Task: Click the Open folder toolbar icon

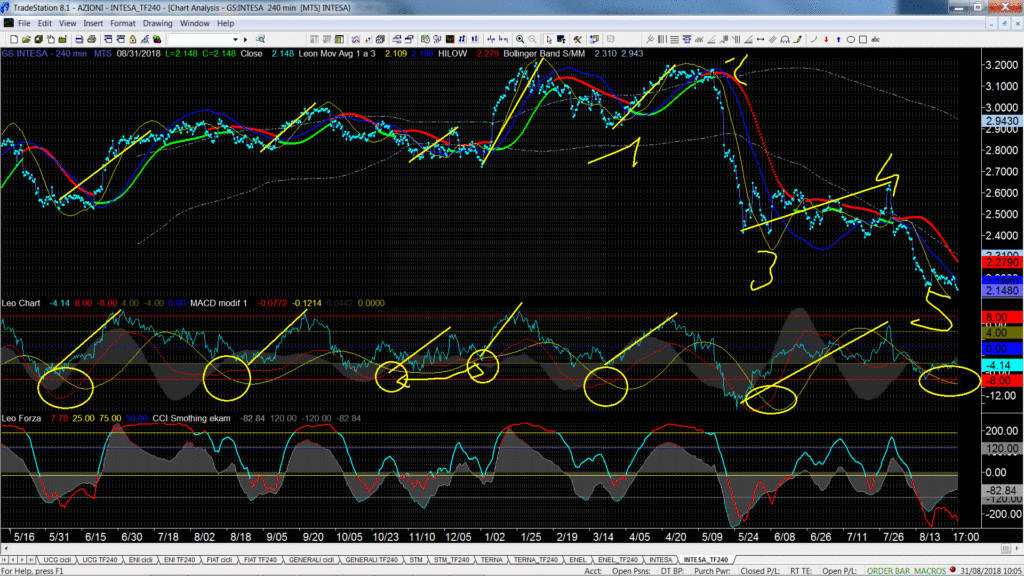Action: coord(26,39)
